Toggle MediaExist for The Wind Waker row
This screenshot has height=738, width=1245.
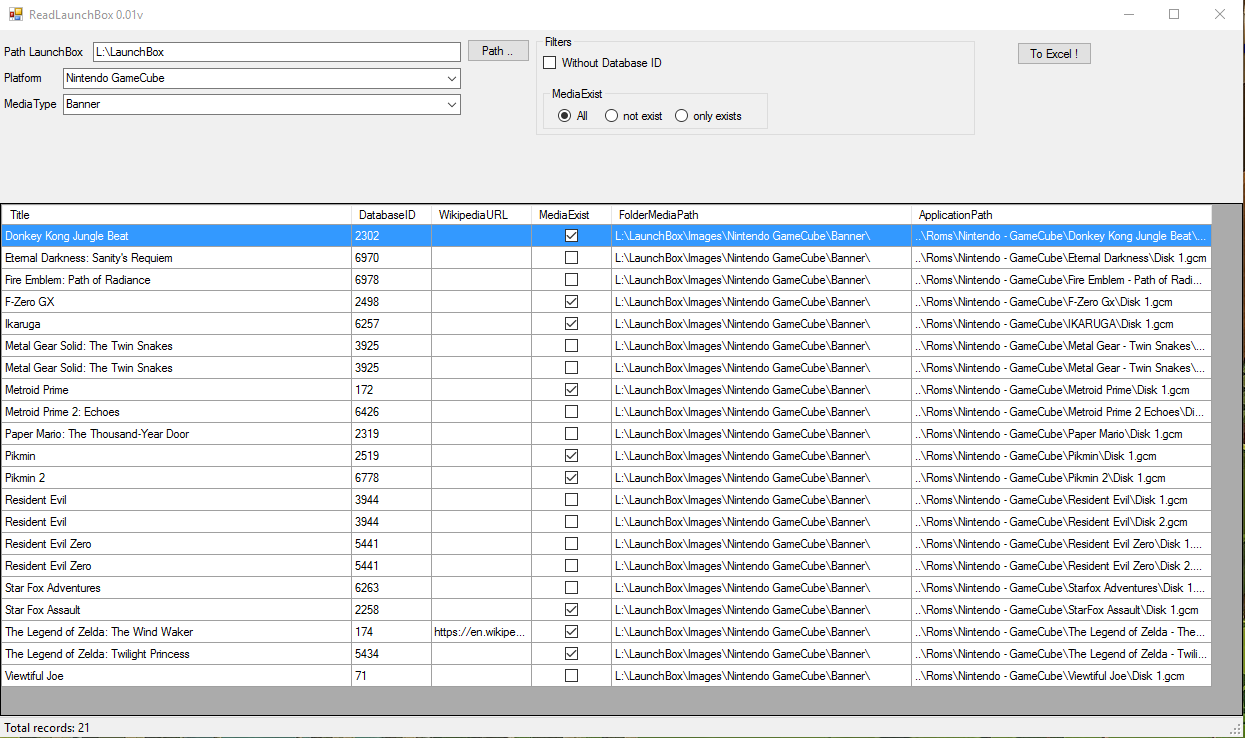coord(571,632)
